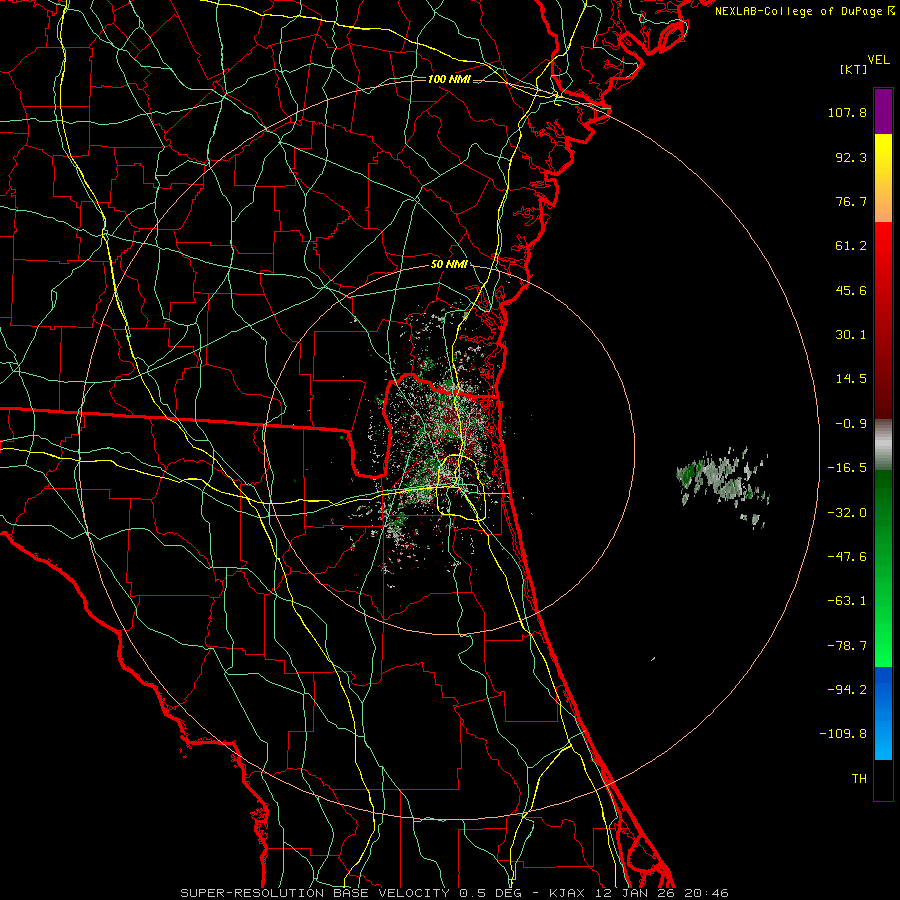Click the TH legend label
Screen dimensions: 900x900
[859, 779]
